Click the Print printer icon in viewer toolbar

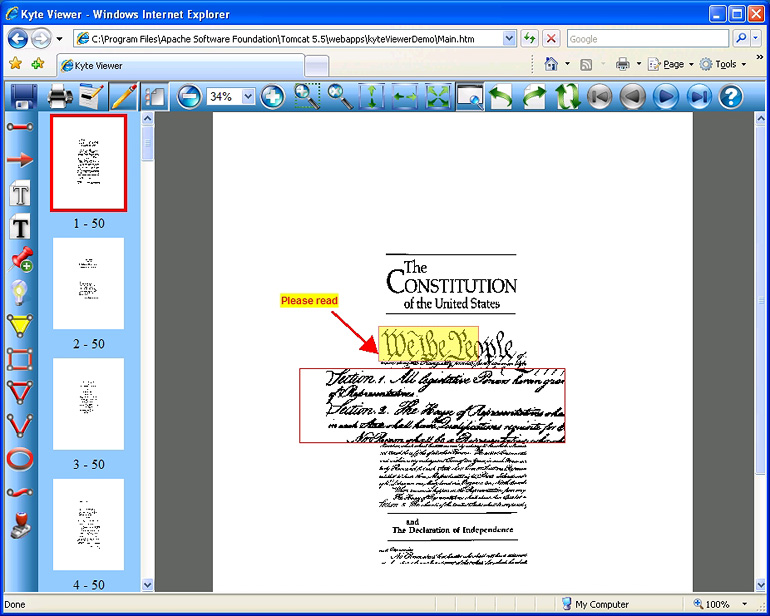click(x=60, y=96)
